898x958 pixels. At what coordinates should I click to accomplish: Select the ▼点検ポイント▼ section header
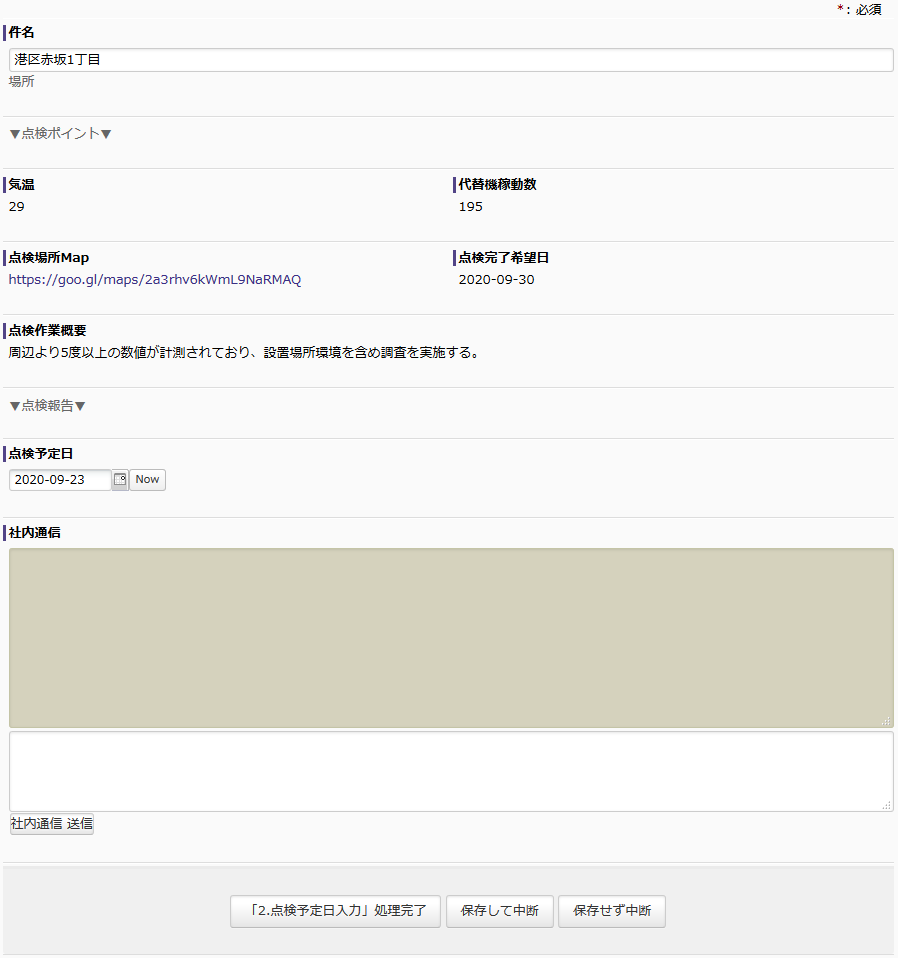(x=60, y=133)
